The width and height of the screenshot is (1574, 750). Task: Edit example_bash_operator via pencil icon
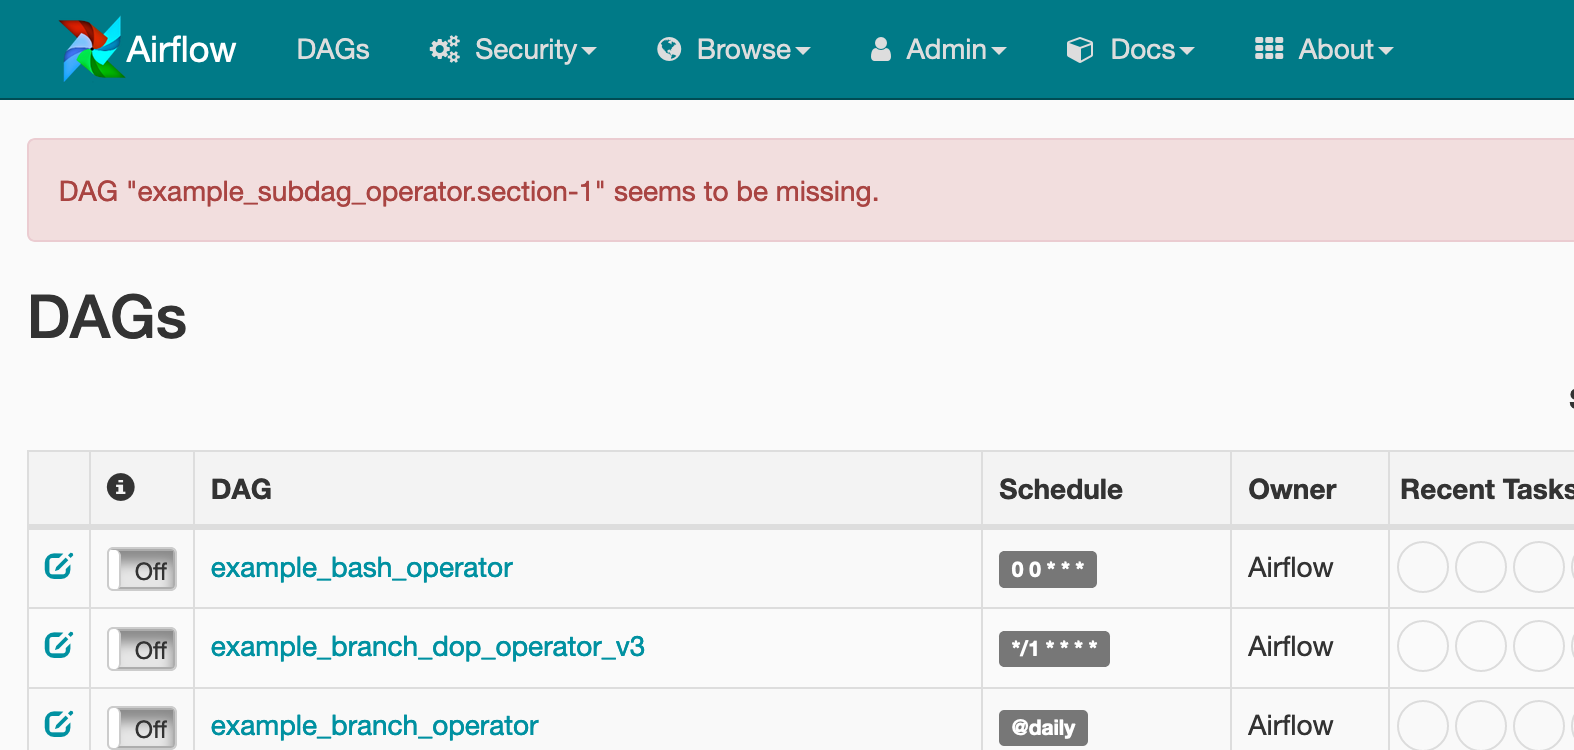(x=59, y=566)
